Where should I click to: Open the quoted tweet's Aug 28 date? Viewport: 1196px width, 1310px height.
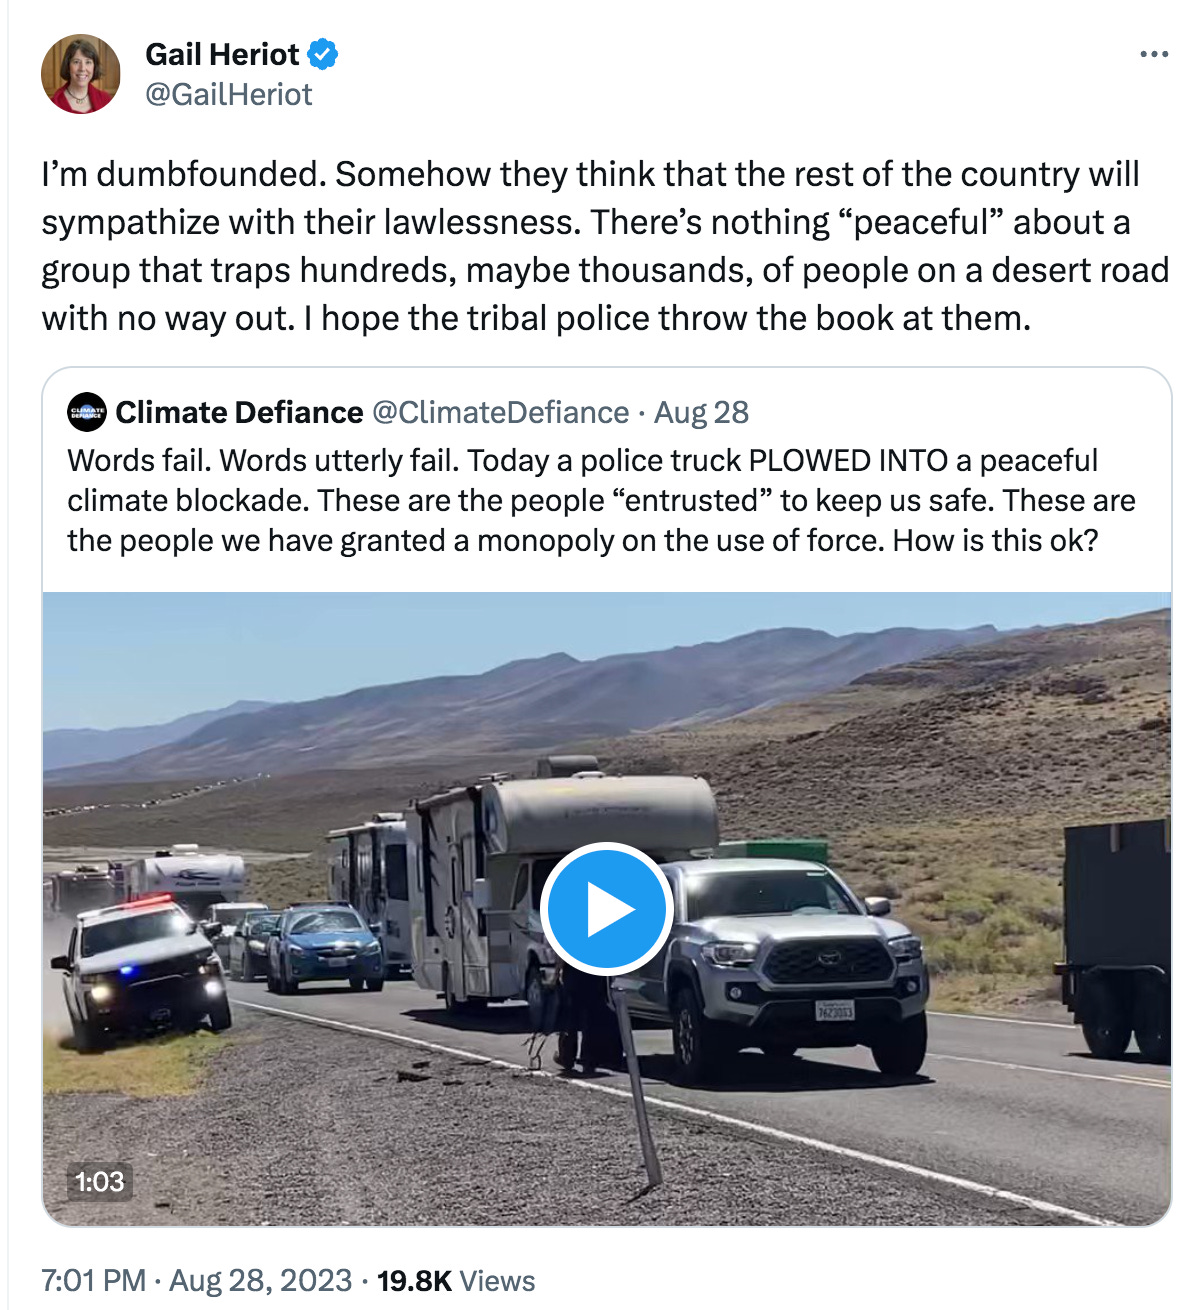point(701,412)
